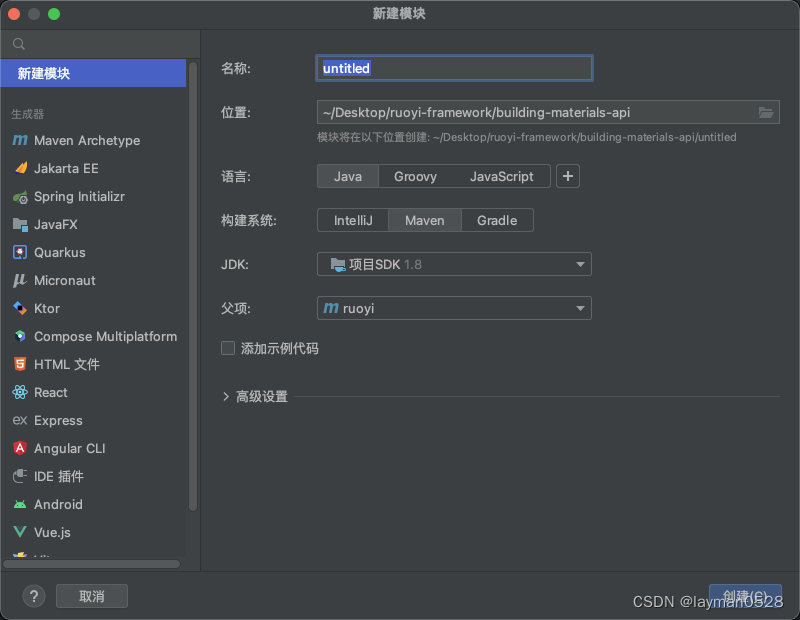Open the Maven Archetype generator entry

(93, 140)
